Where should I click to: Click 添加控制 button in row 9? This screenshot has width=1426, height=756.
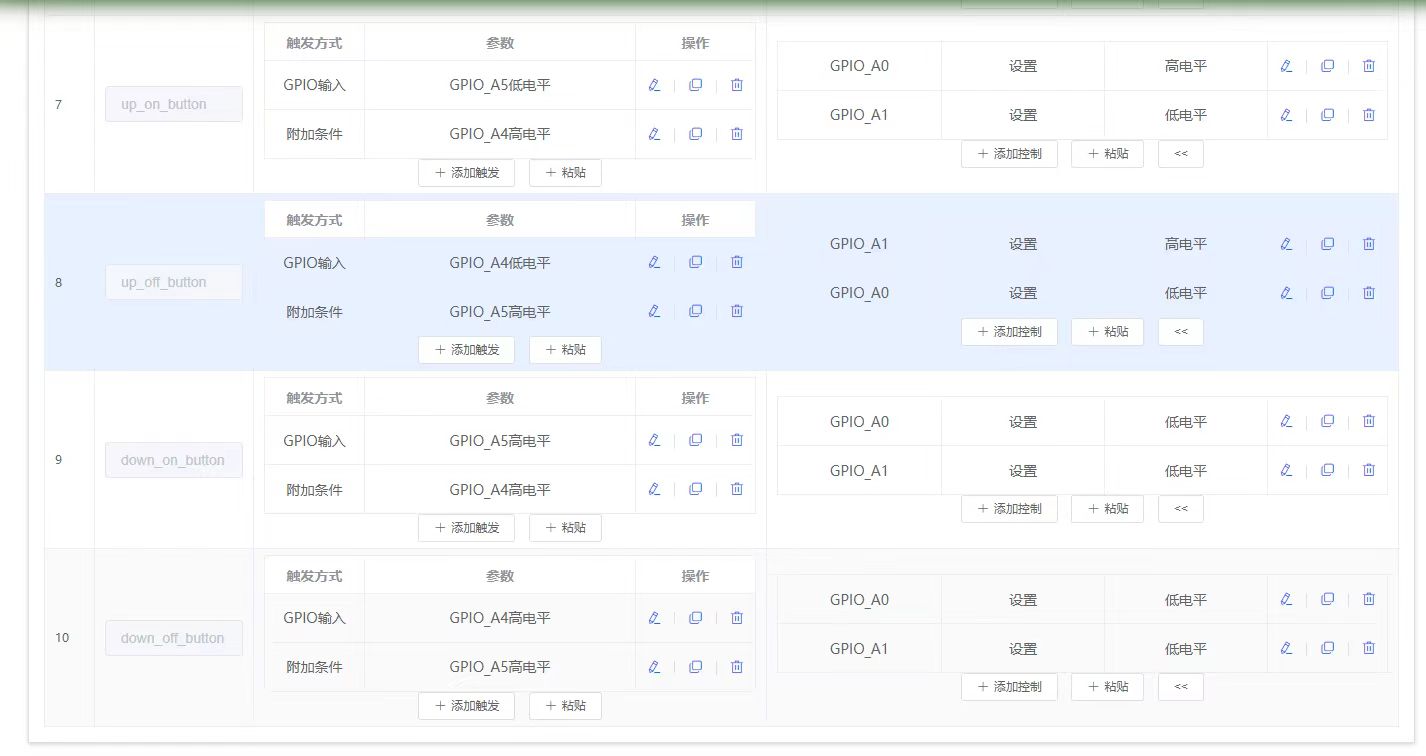pos(1009,509)
